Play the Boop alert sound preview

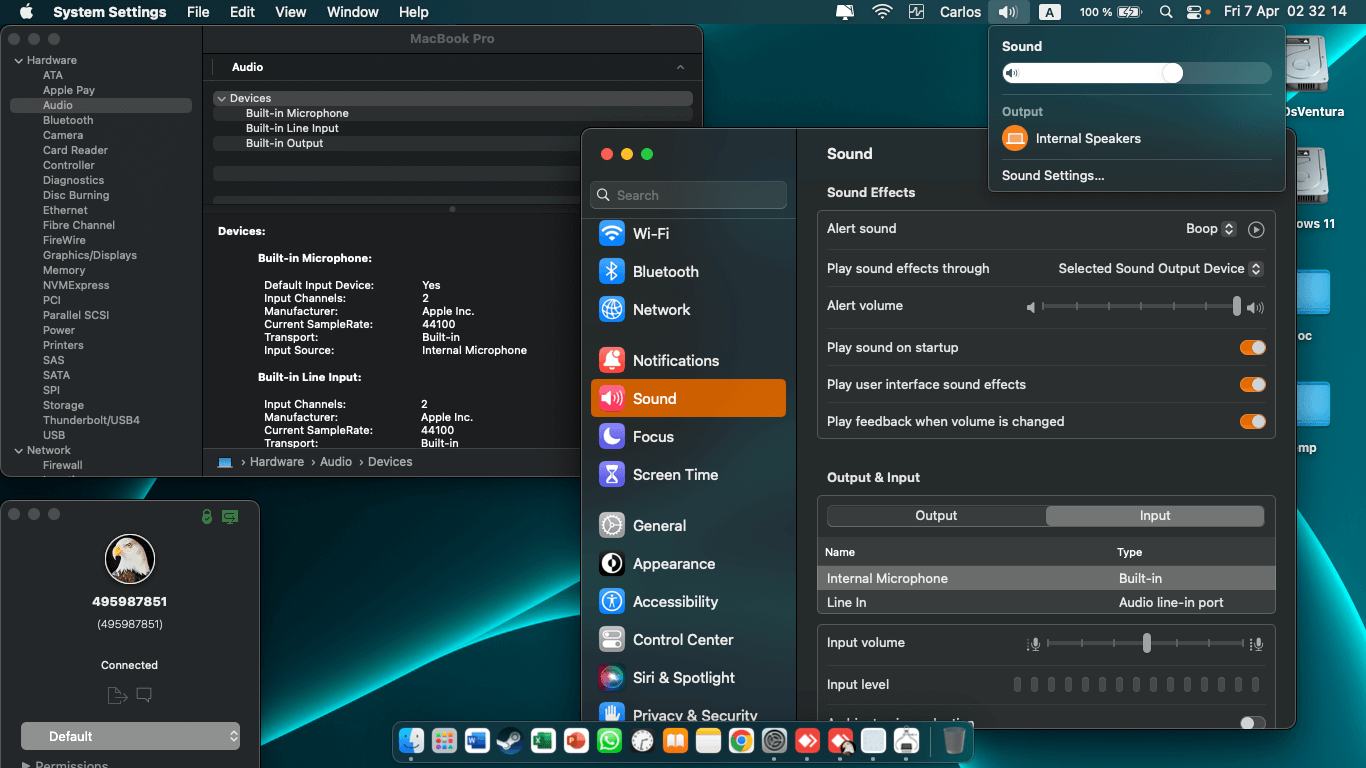[x=1256, y=229]
